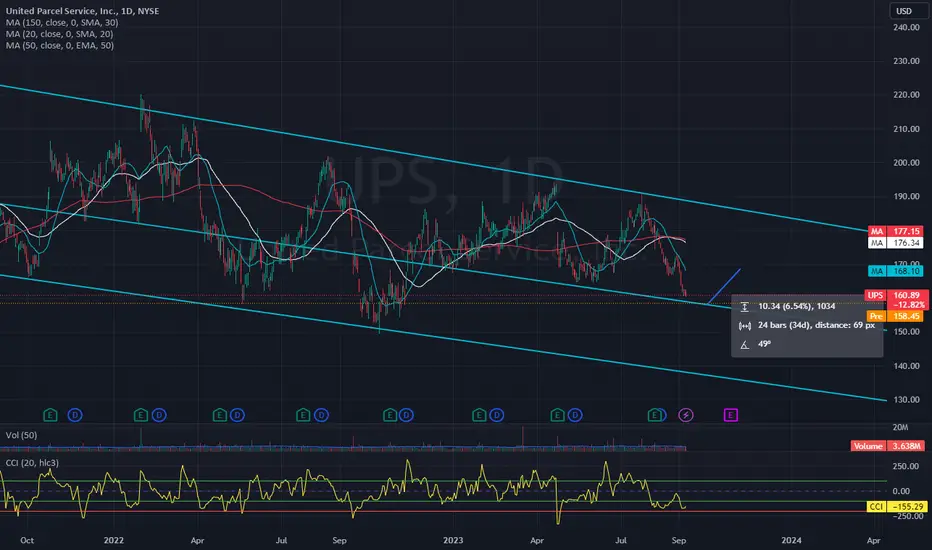The width and height of the screenshot is (932, 550).
Task: Click the 10.34 (6.54%) measurement readout
Action: [796, 306]
